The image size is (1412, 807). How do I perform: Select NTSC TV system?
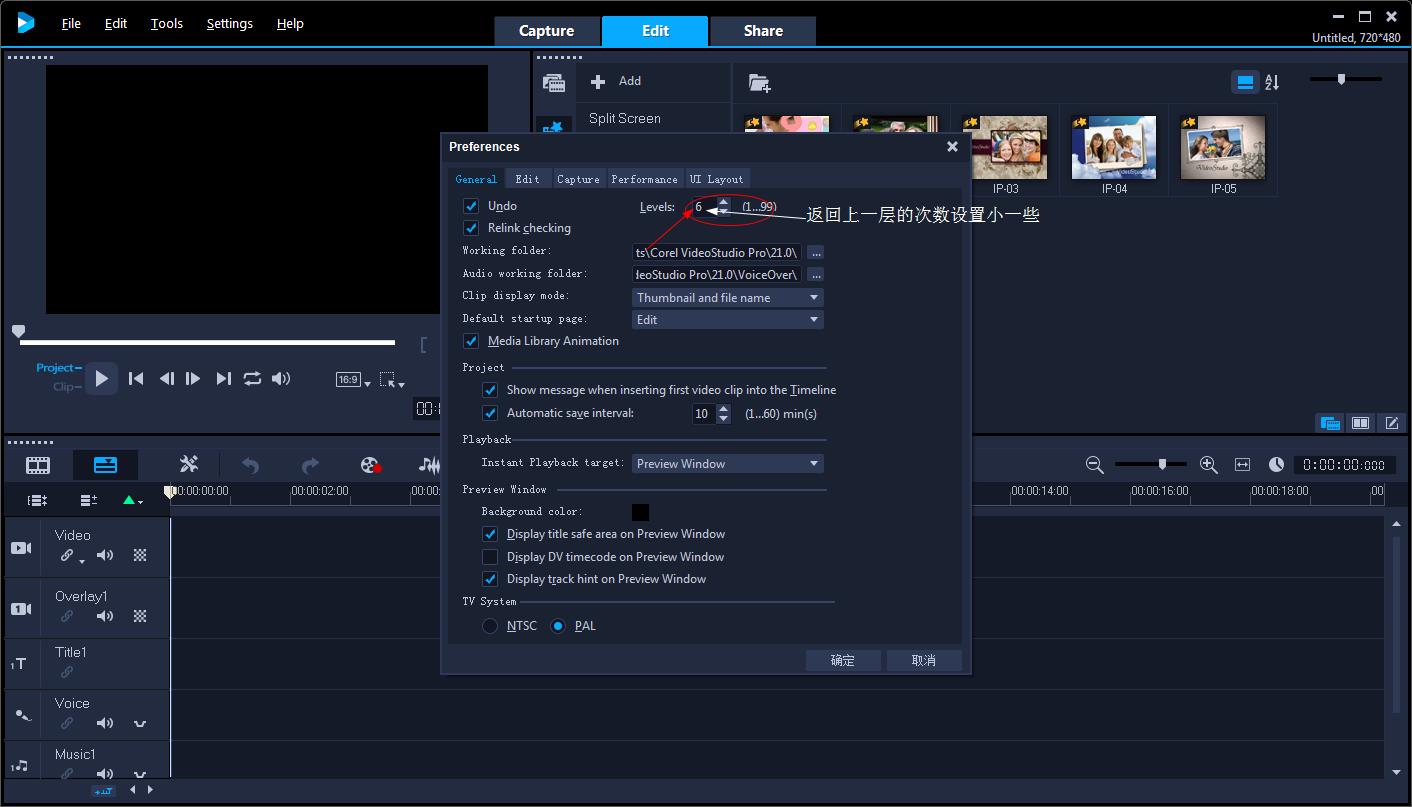tap(490, 626)
